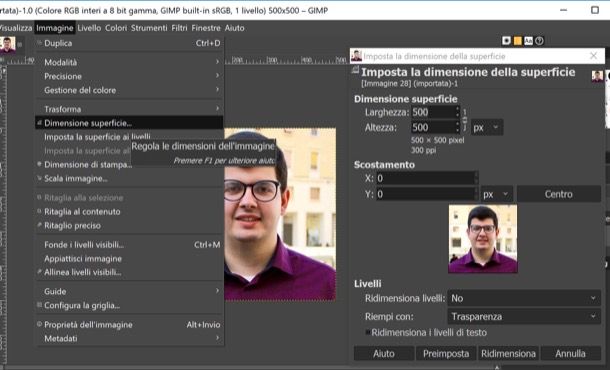The image size is (610, 370).
Task: Click the Preimposta button
Action: [446, 354]
